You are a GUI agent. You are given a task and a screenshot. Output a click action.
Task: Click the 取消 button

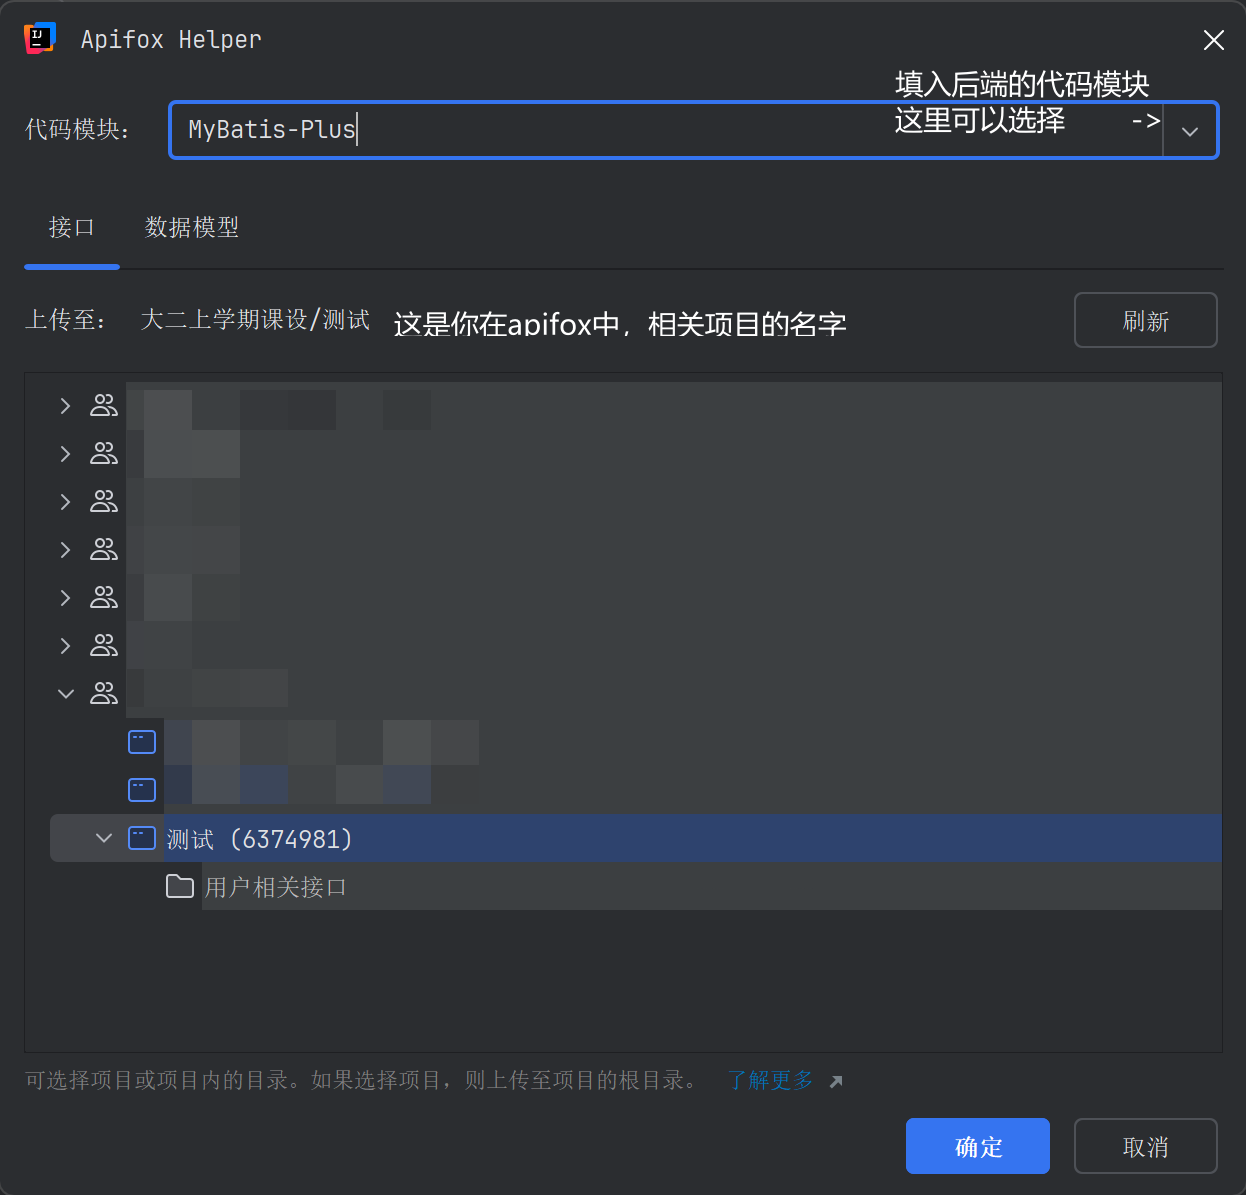[x=1145, y=1146]
